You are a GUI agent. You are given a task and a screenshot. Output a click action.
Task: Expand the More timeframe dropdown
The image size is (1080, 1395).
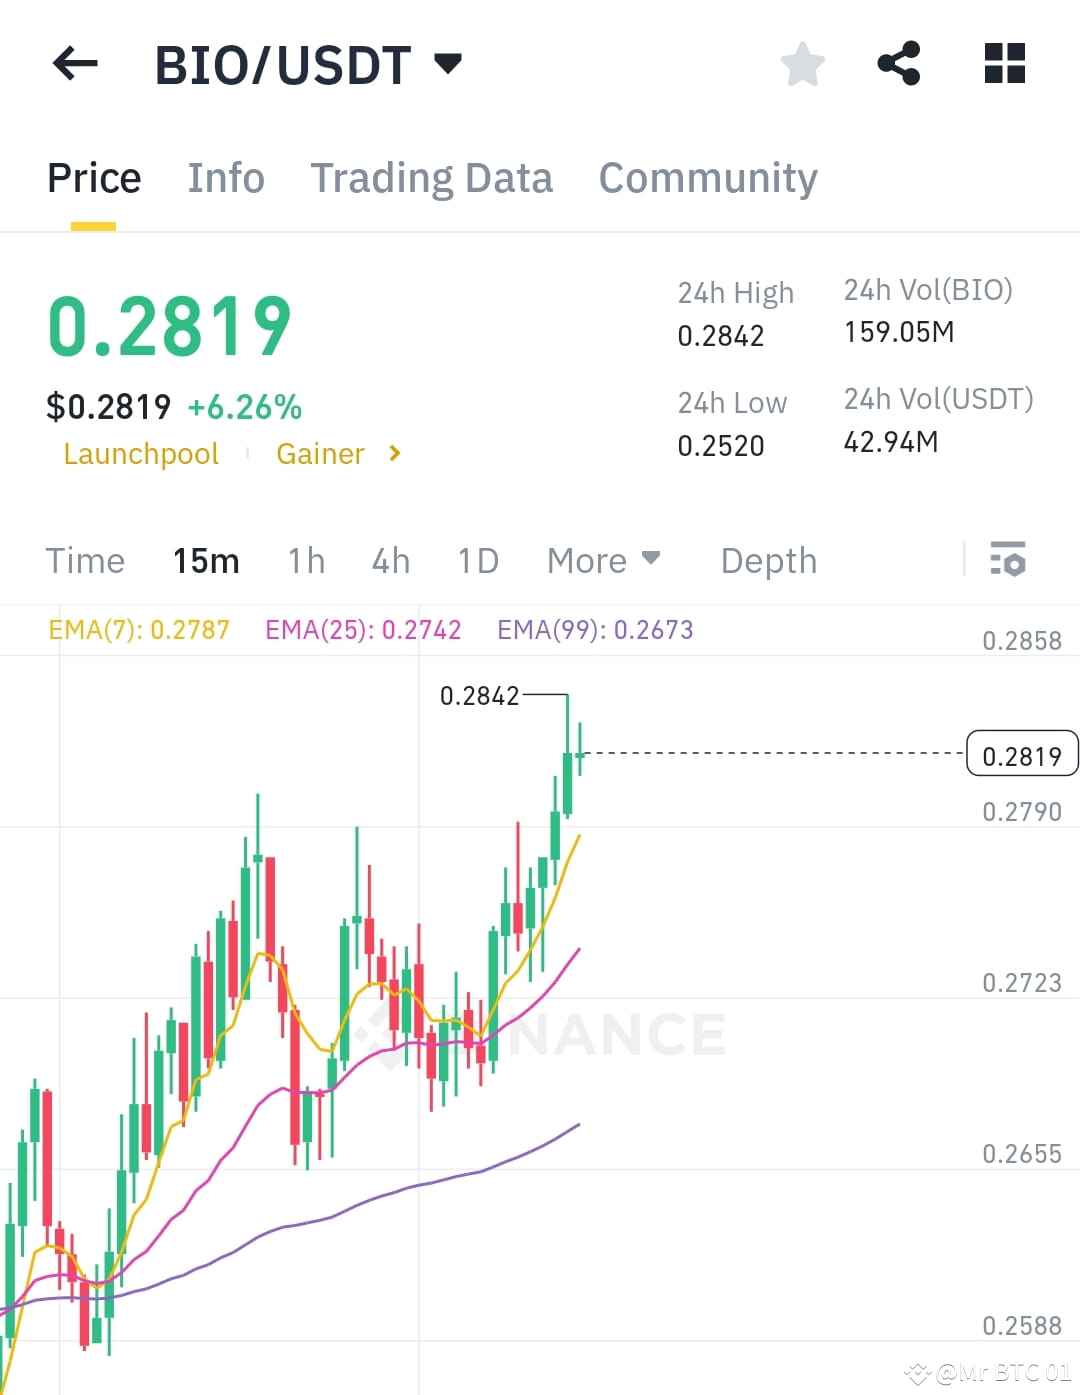point(603,561)
